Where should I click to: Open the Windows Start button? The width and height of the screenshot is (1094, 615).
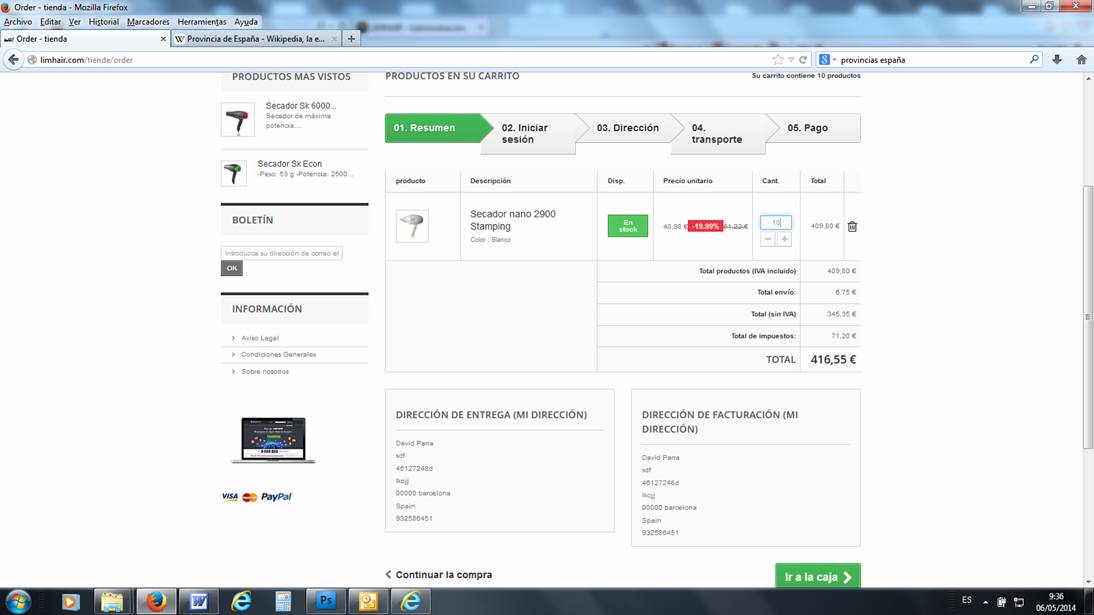(x=18, y=601)
